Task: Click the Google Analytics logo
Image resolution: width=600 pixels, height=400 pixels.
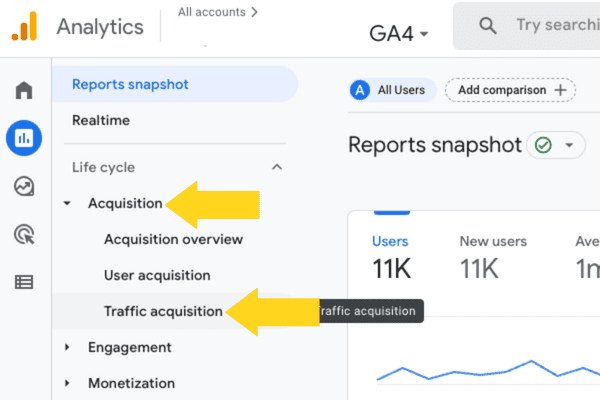Action: click(x=24, y=26)
